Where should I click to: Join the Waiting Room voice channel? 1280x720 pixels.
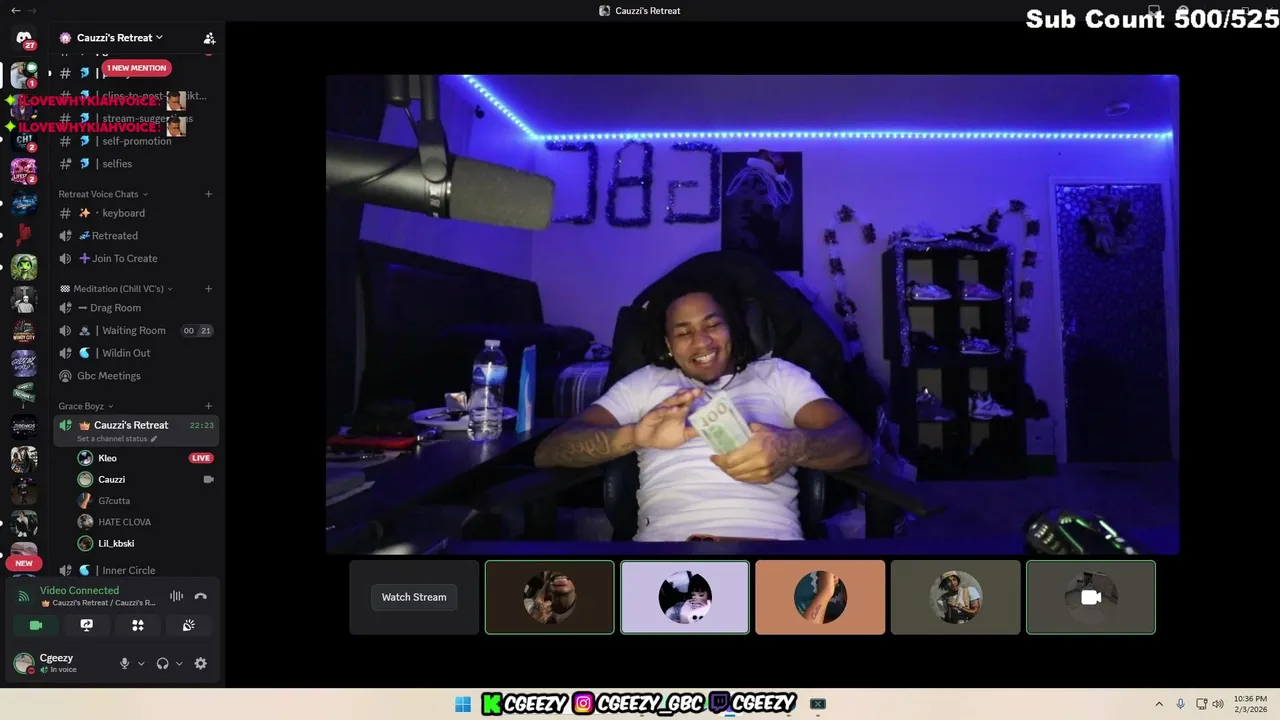(133, 331)
